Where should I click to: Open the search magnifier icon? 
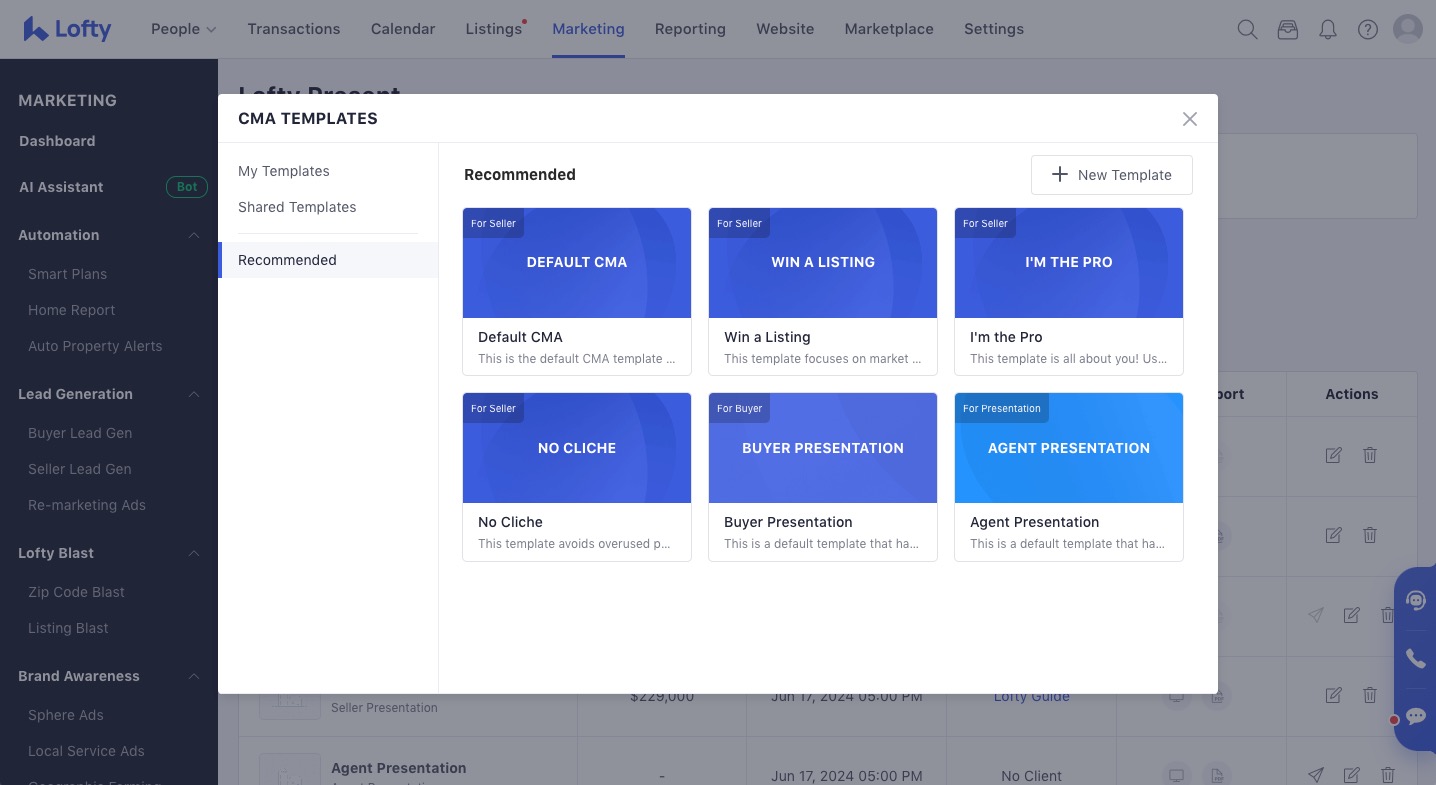(x=1247, y=30)
